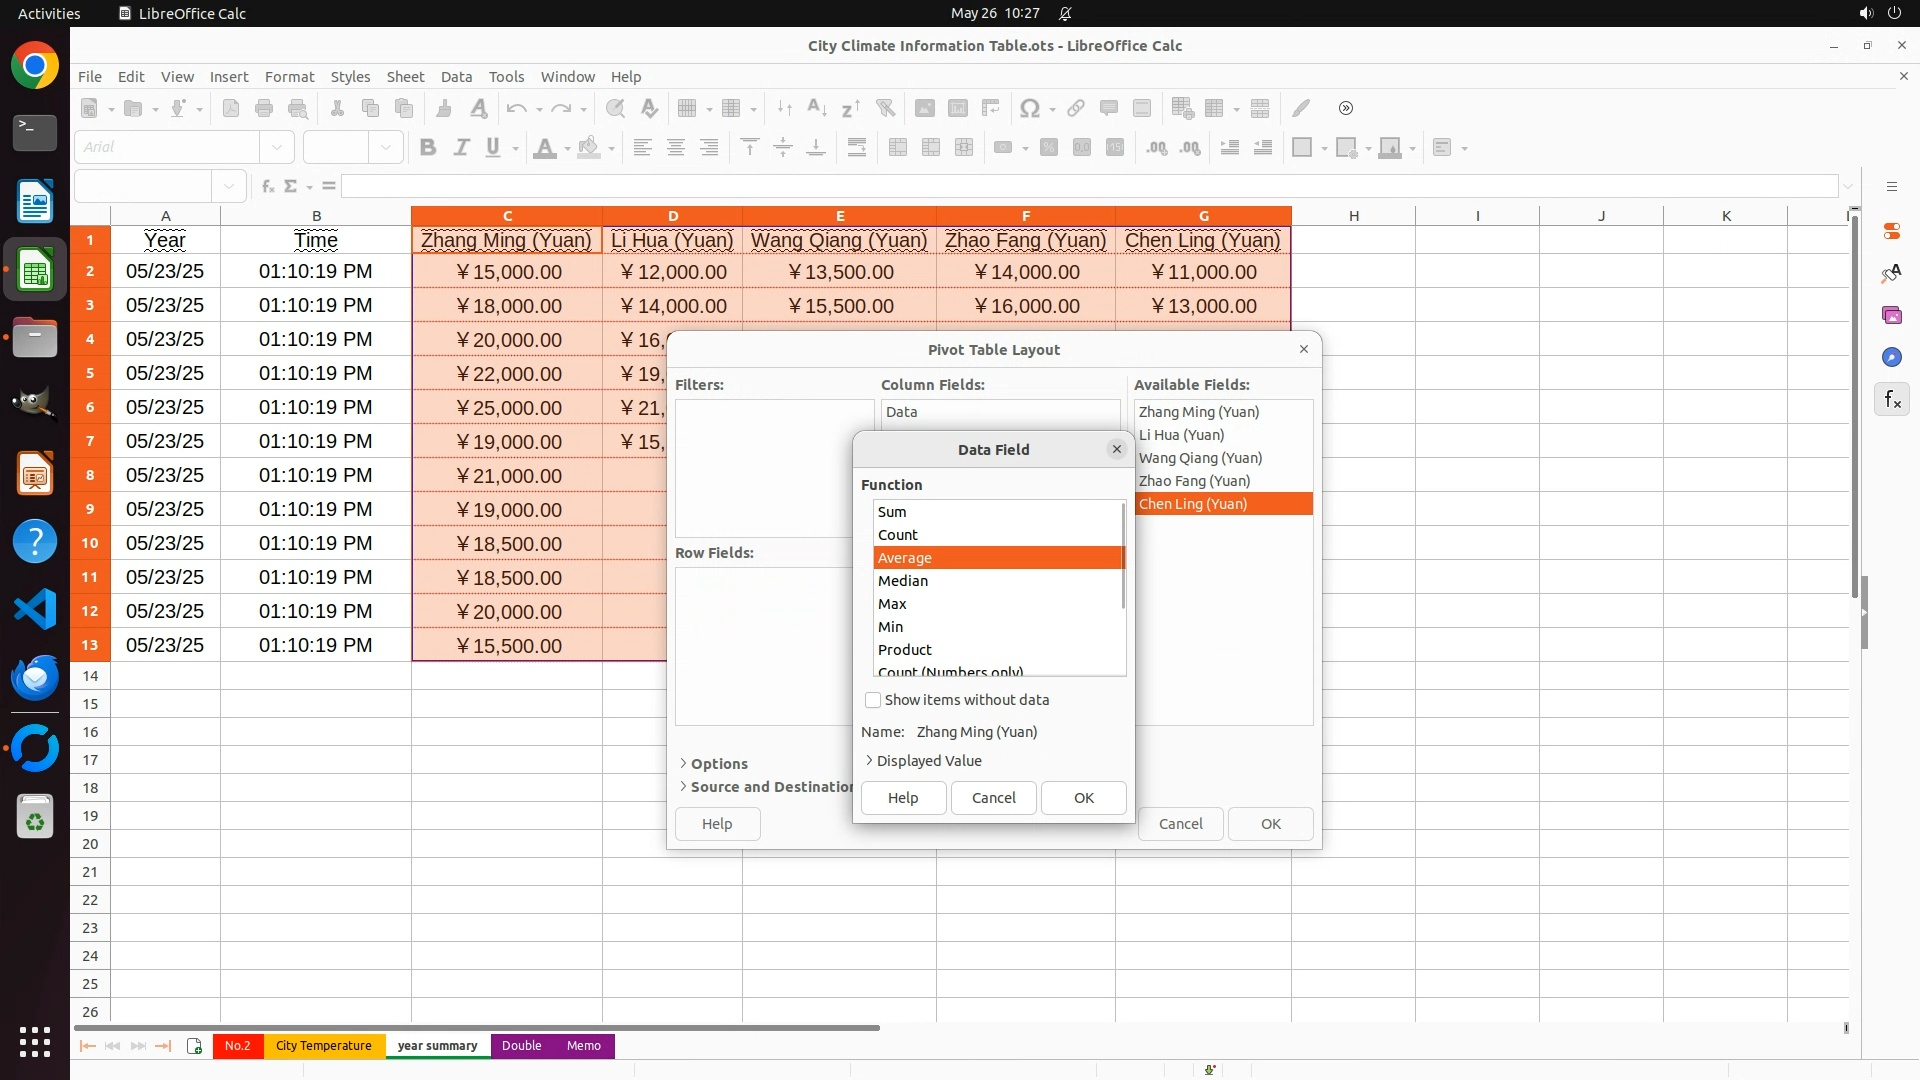Open the font name dropdown
This screenshot has width=1920, height=1080.
(x=277, y=148)
